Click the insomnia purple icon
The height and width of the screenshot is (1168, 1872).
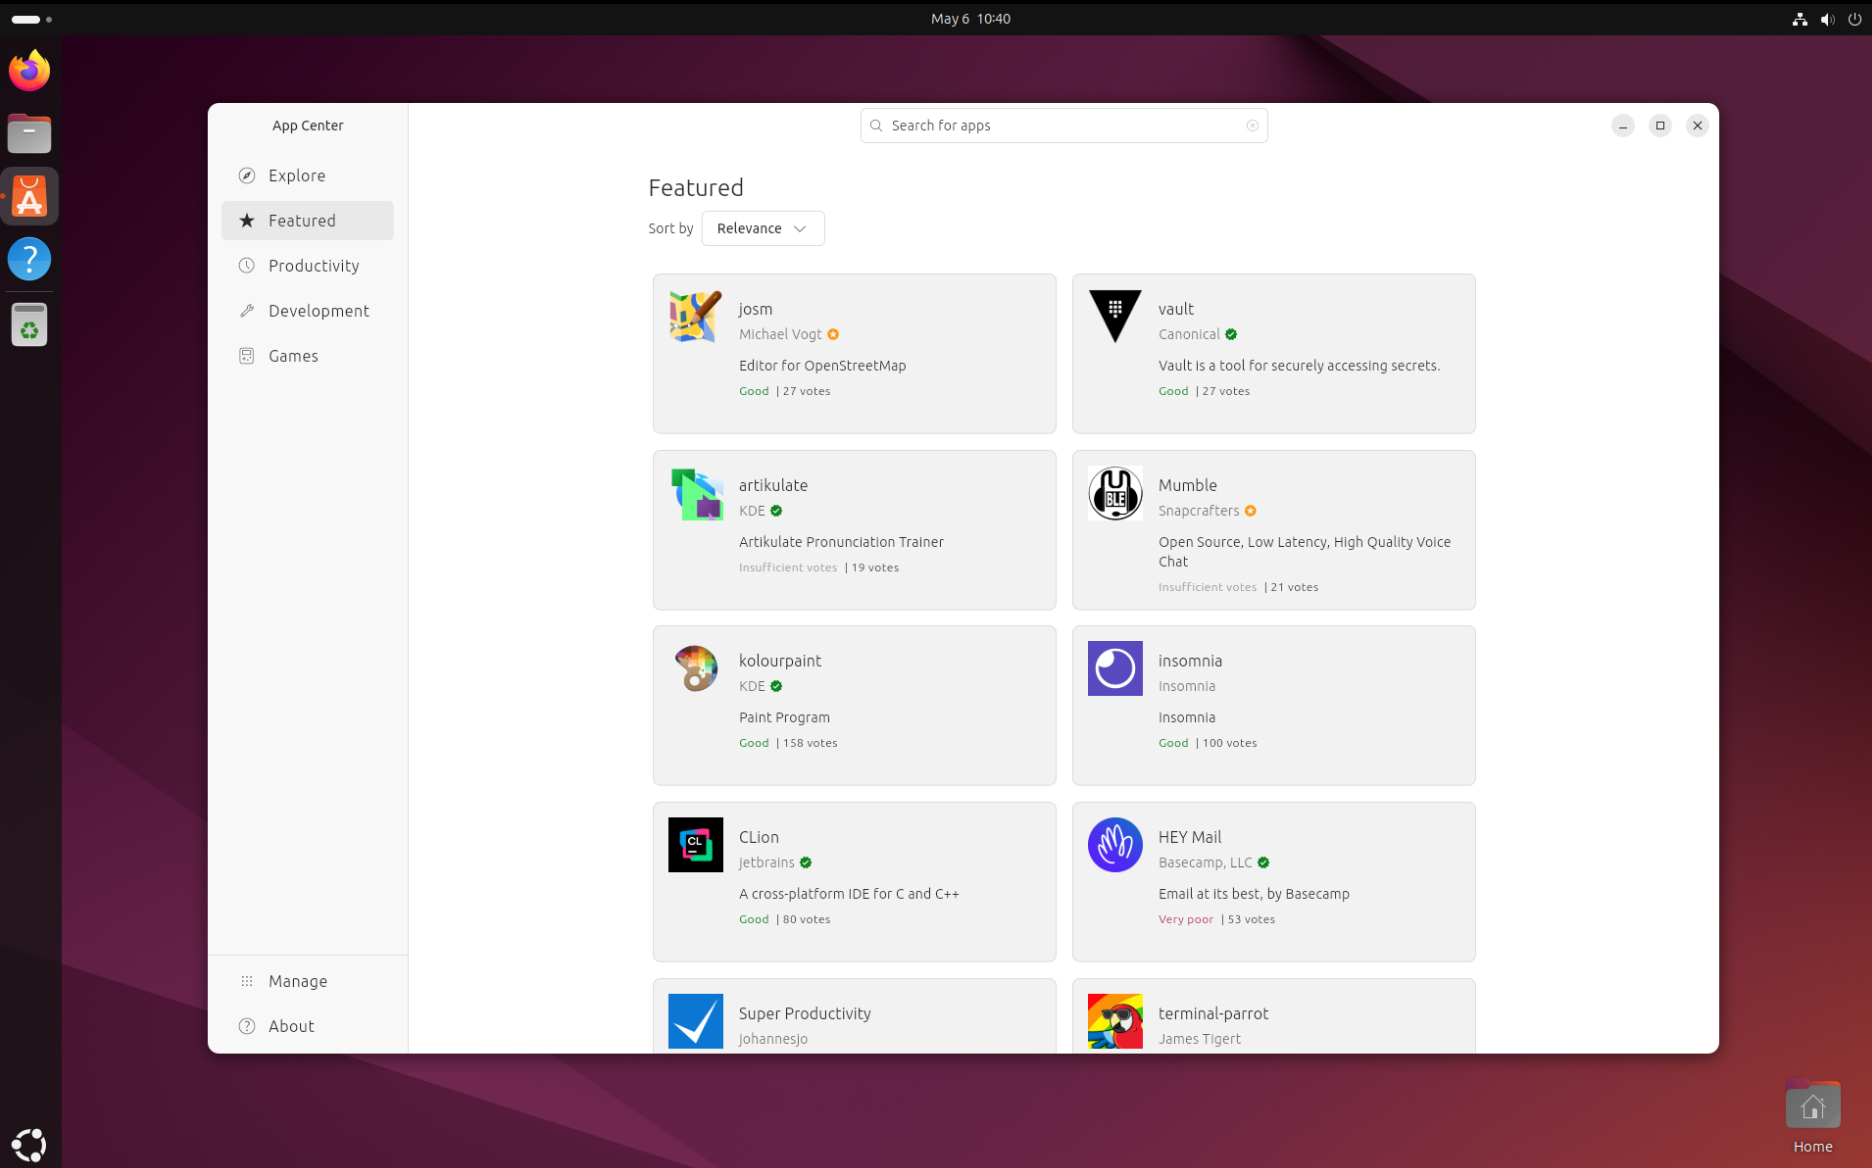pos(1114,669)
